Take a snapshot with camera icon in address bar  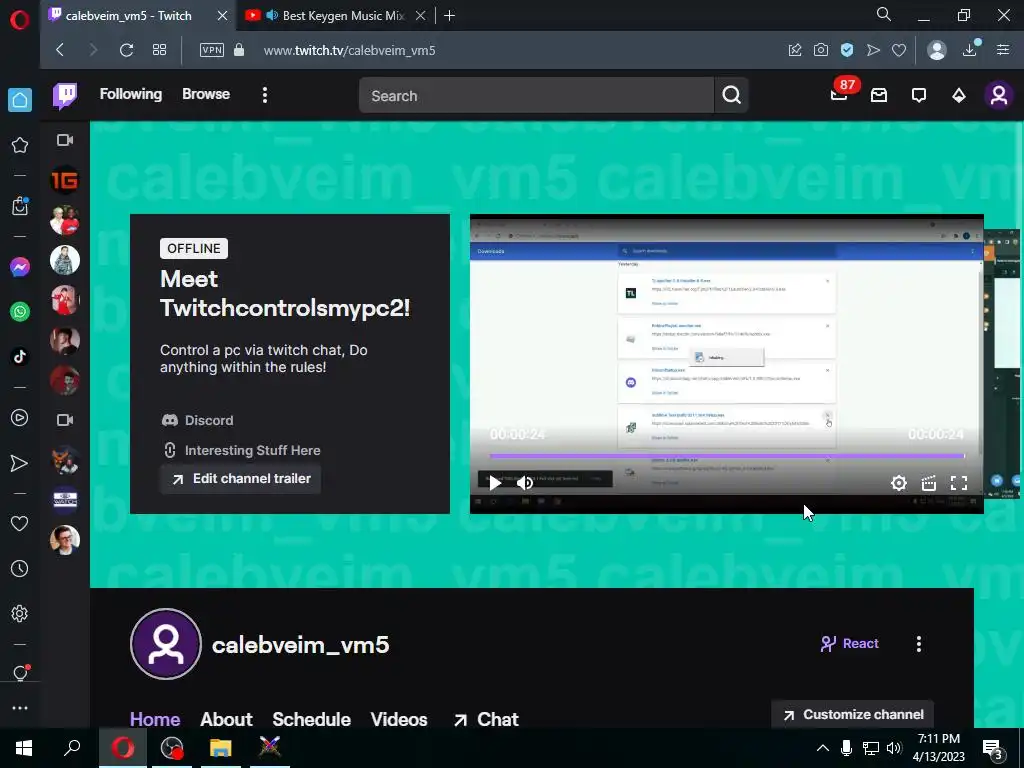821,50
